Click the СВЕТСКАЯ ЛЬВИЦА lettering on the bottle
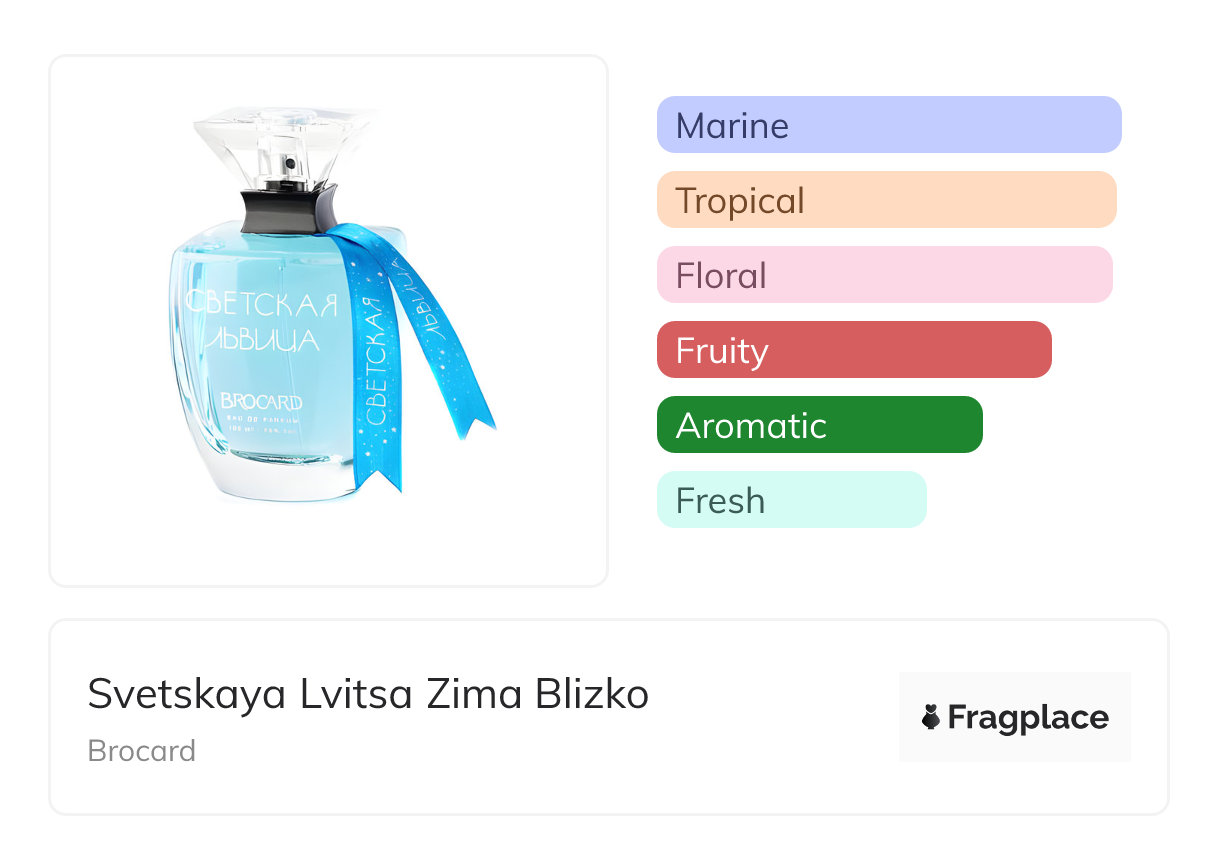 pyautogui.click(x=263, y=320)
